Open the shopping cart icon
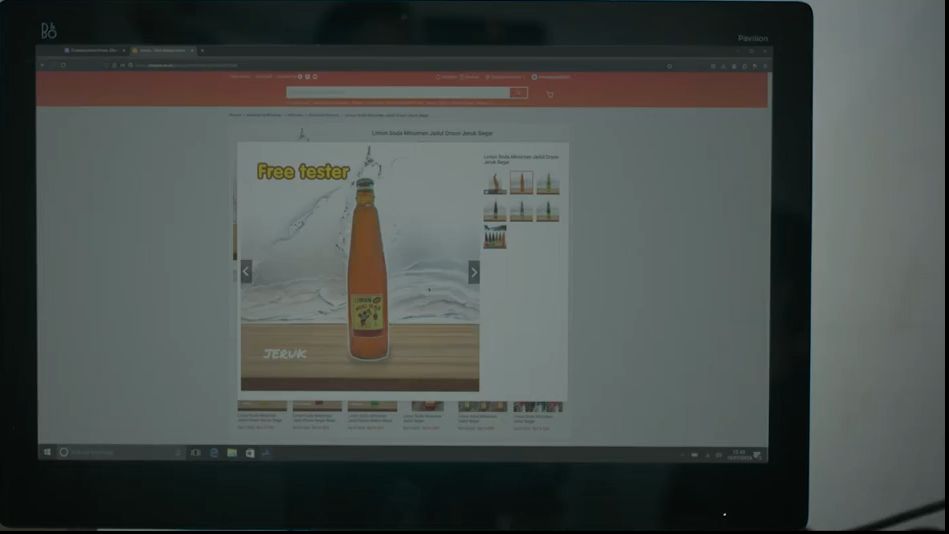Screen dimensions: 949x534 point(550,94)
